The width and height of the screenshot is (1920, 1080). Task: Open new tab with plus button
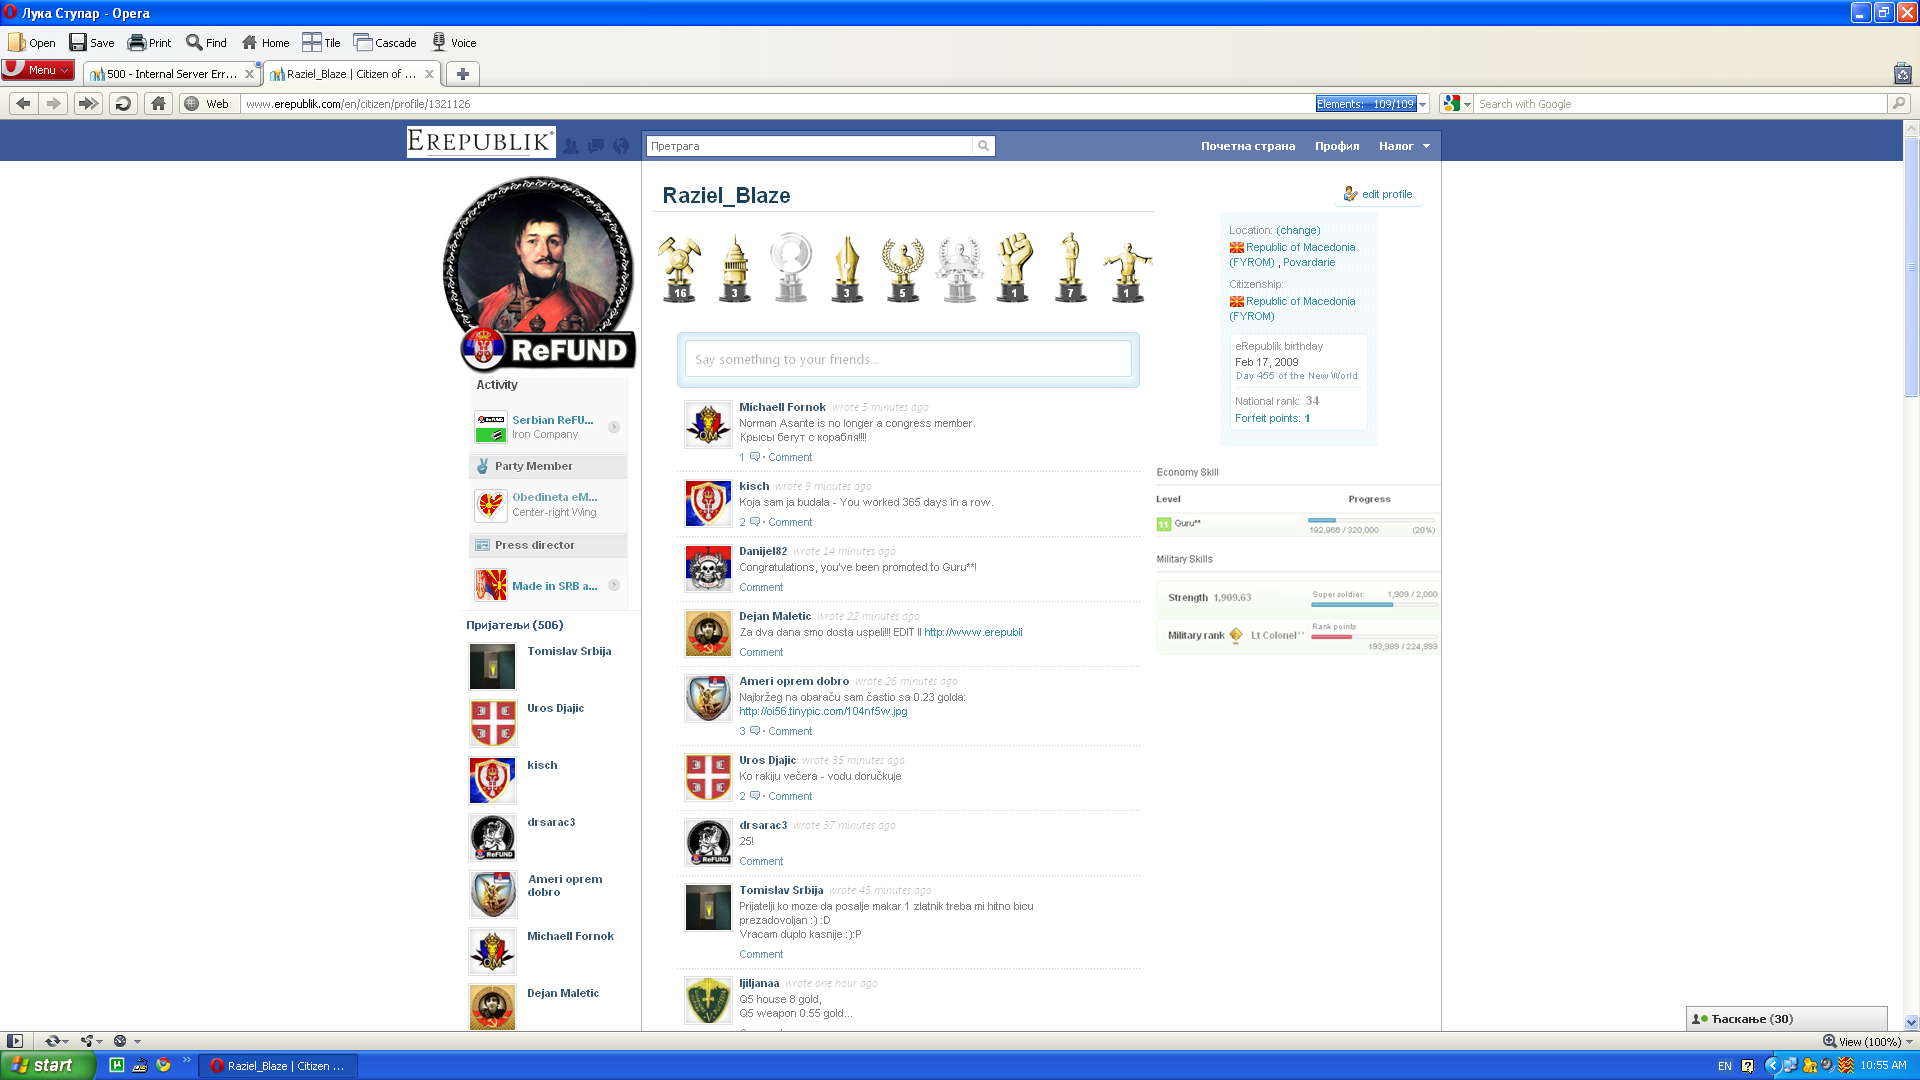[x=462, y=74]
